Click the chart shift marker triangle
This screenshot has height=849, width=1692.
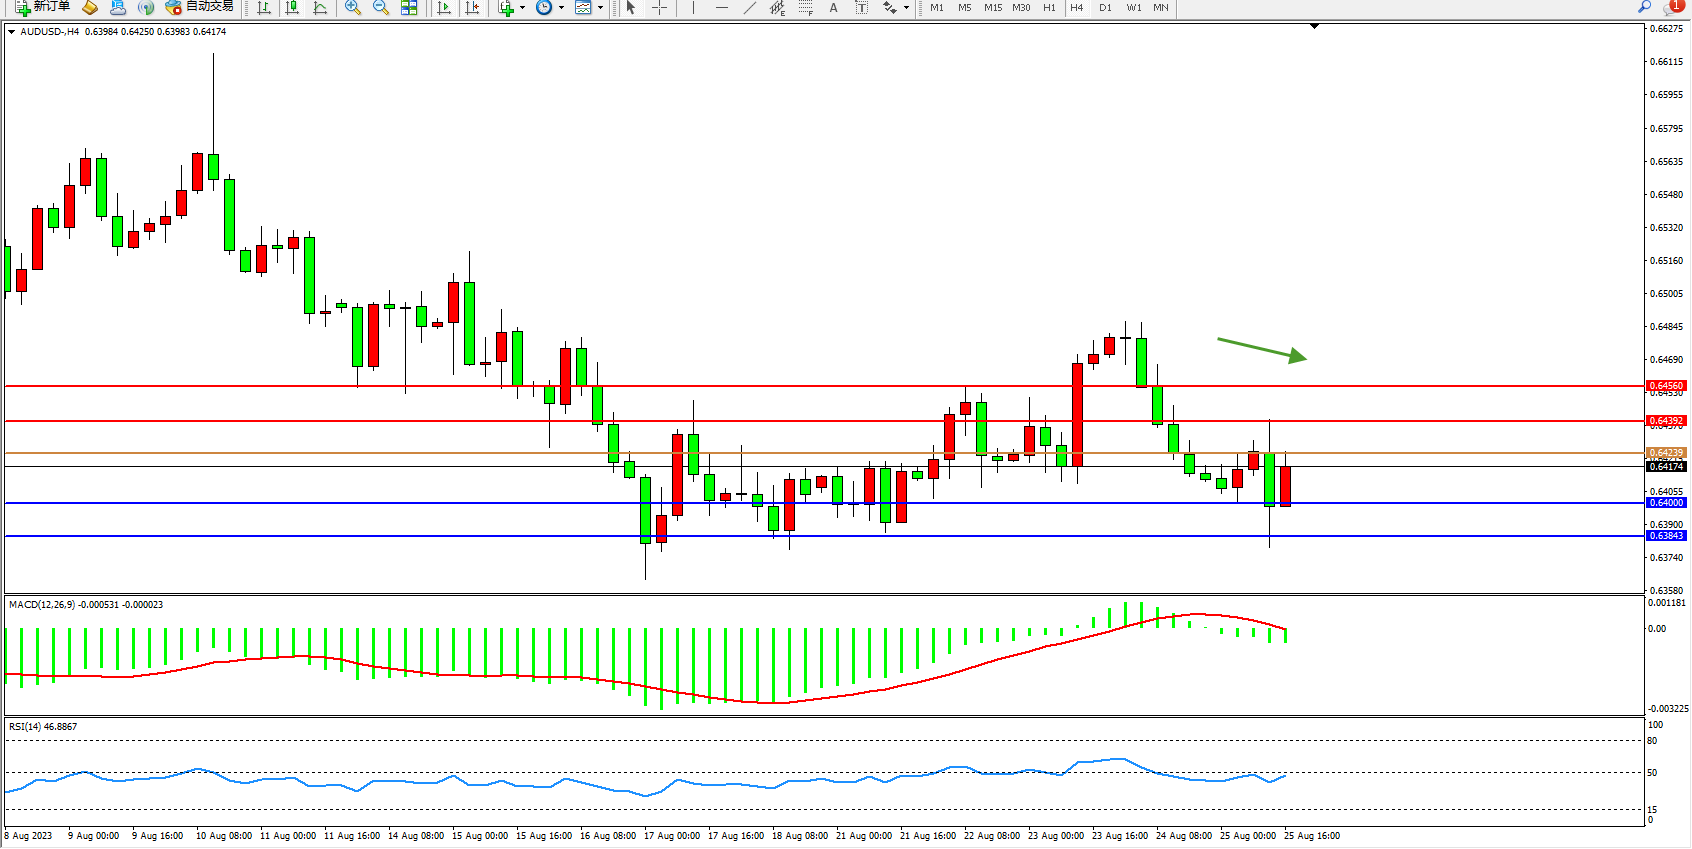1314,26
